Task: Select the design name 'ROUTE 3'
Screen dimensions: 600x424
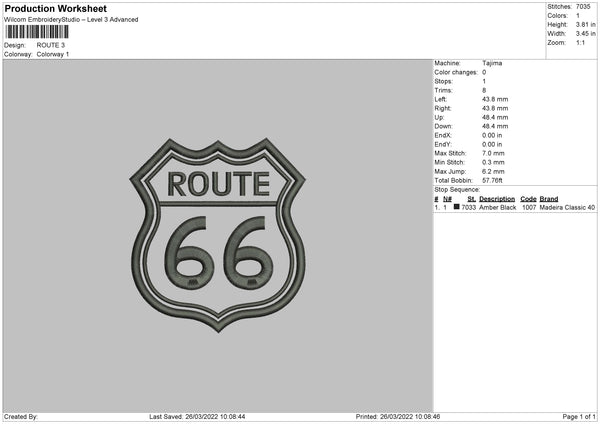Action: pyautogui.click(x=51, y=45)
